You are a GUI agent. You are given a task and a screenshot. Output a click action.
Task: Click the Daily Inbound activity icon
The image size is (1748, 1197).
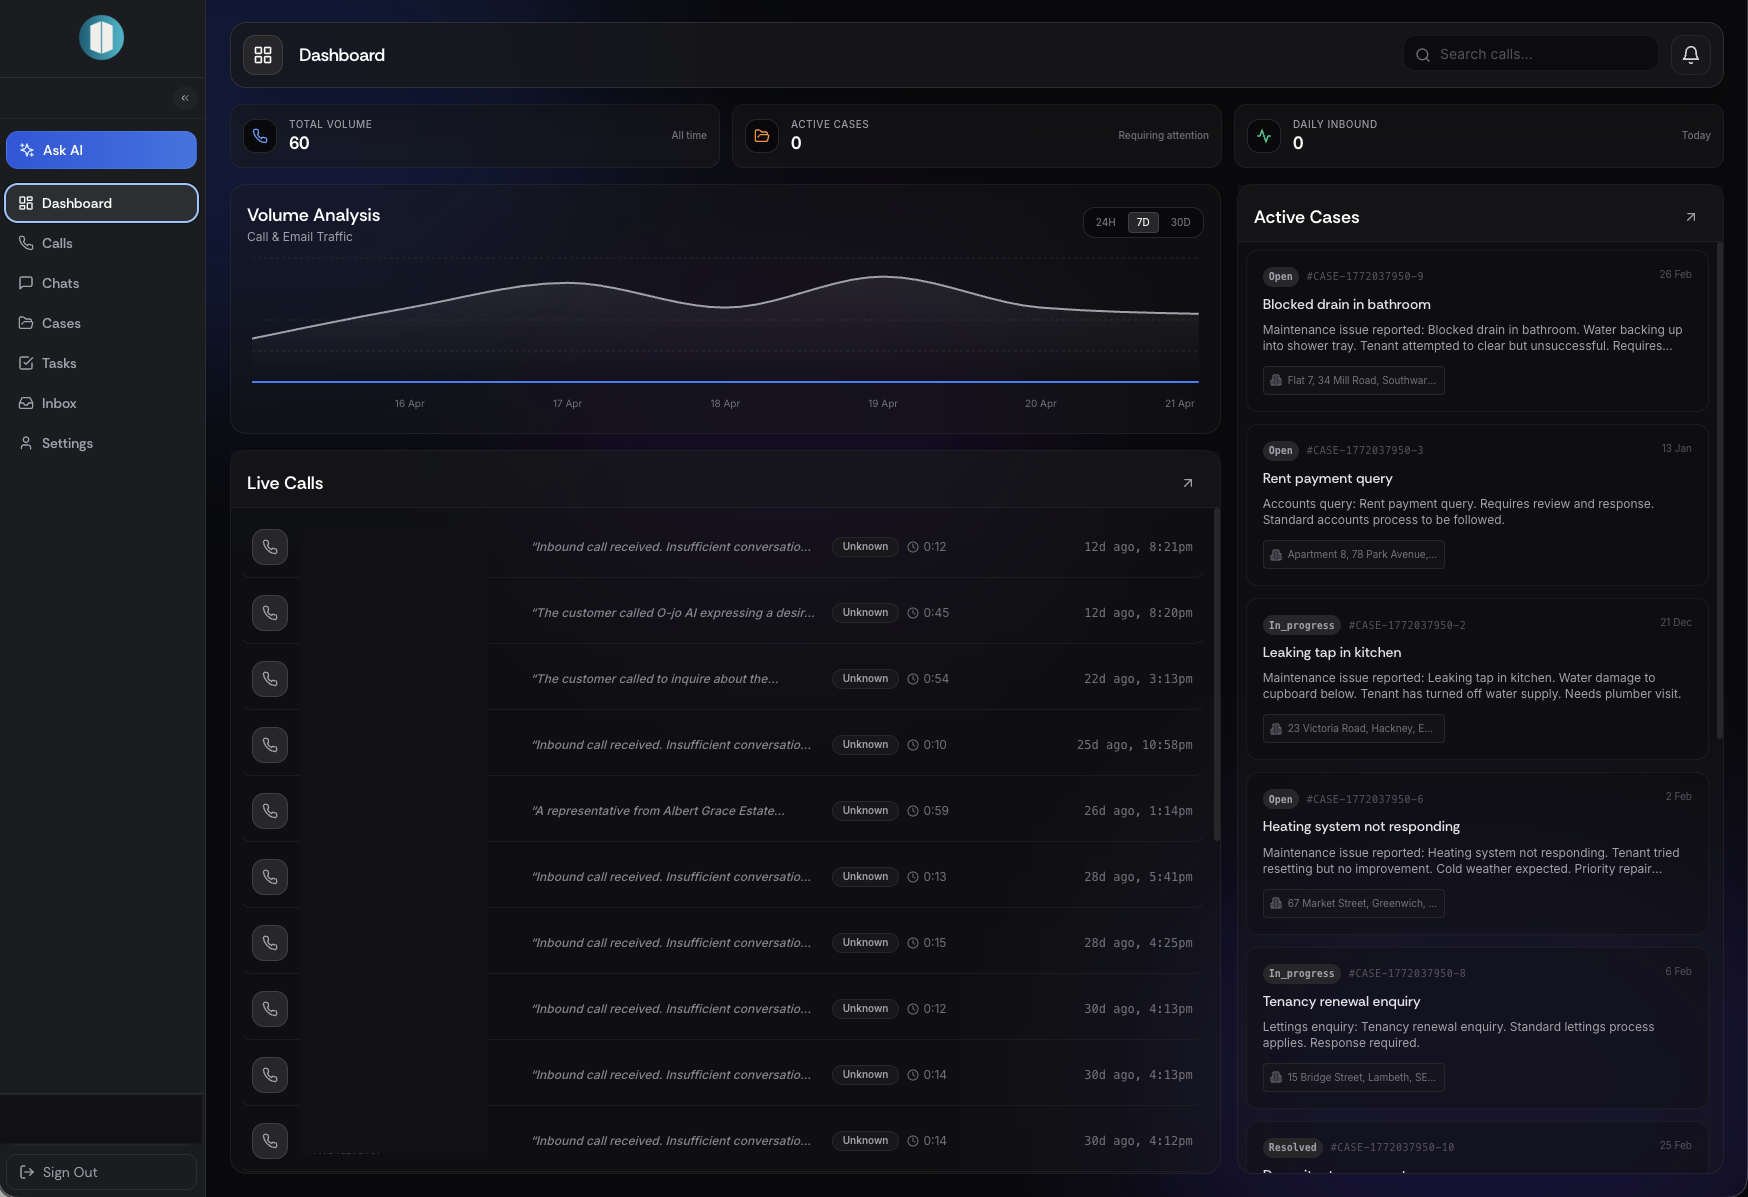pos(1264,136)
